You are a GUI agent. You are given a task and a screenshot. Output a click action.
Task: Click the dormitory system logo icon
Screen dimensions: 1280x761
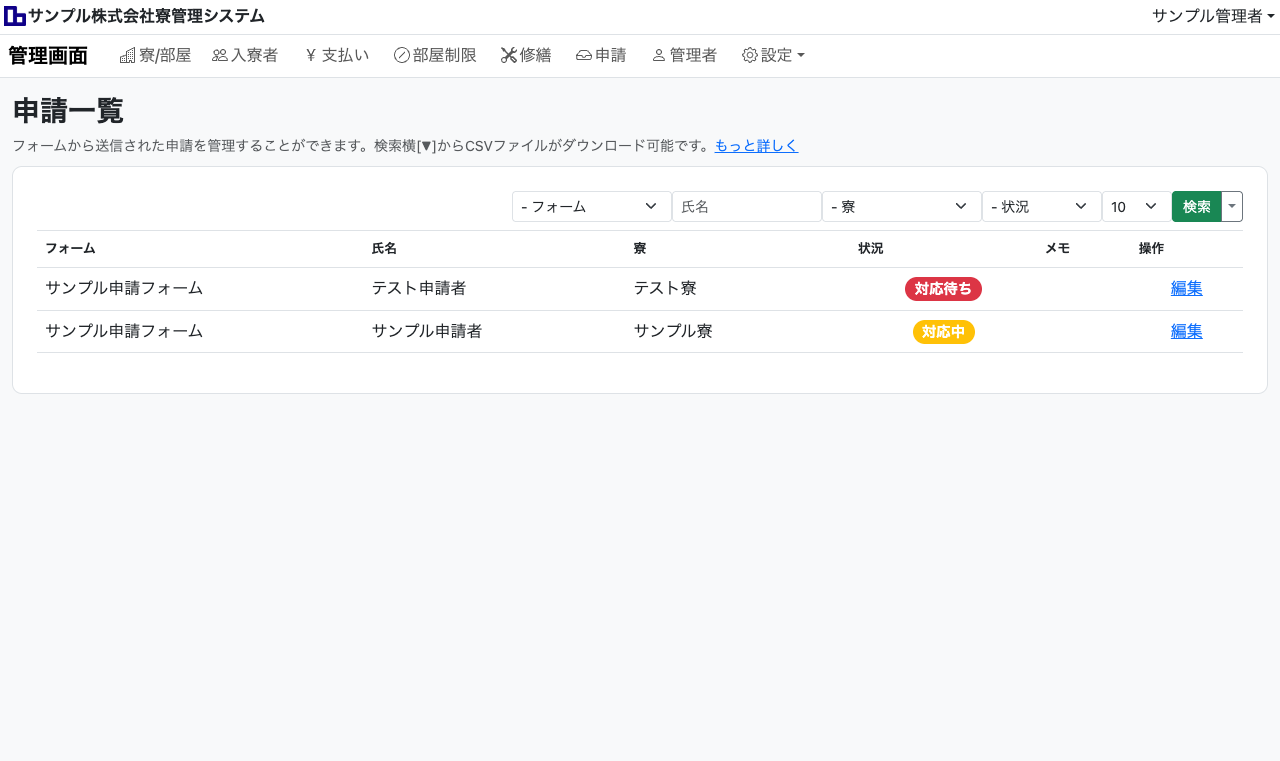(x=15, y=16)
